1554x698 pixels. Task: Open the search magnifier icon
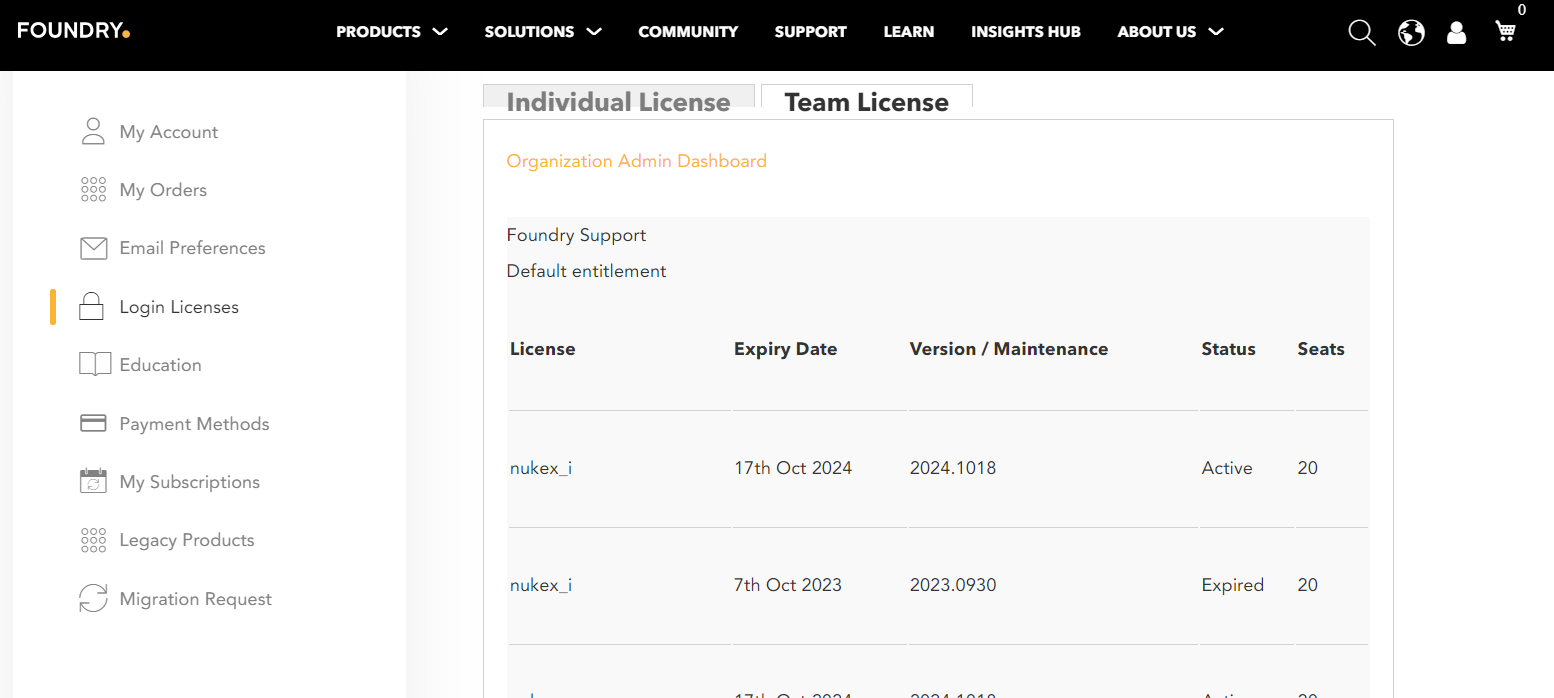(1362, 33)
